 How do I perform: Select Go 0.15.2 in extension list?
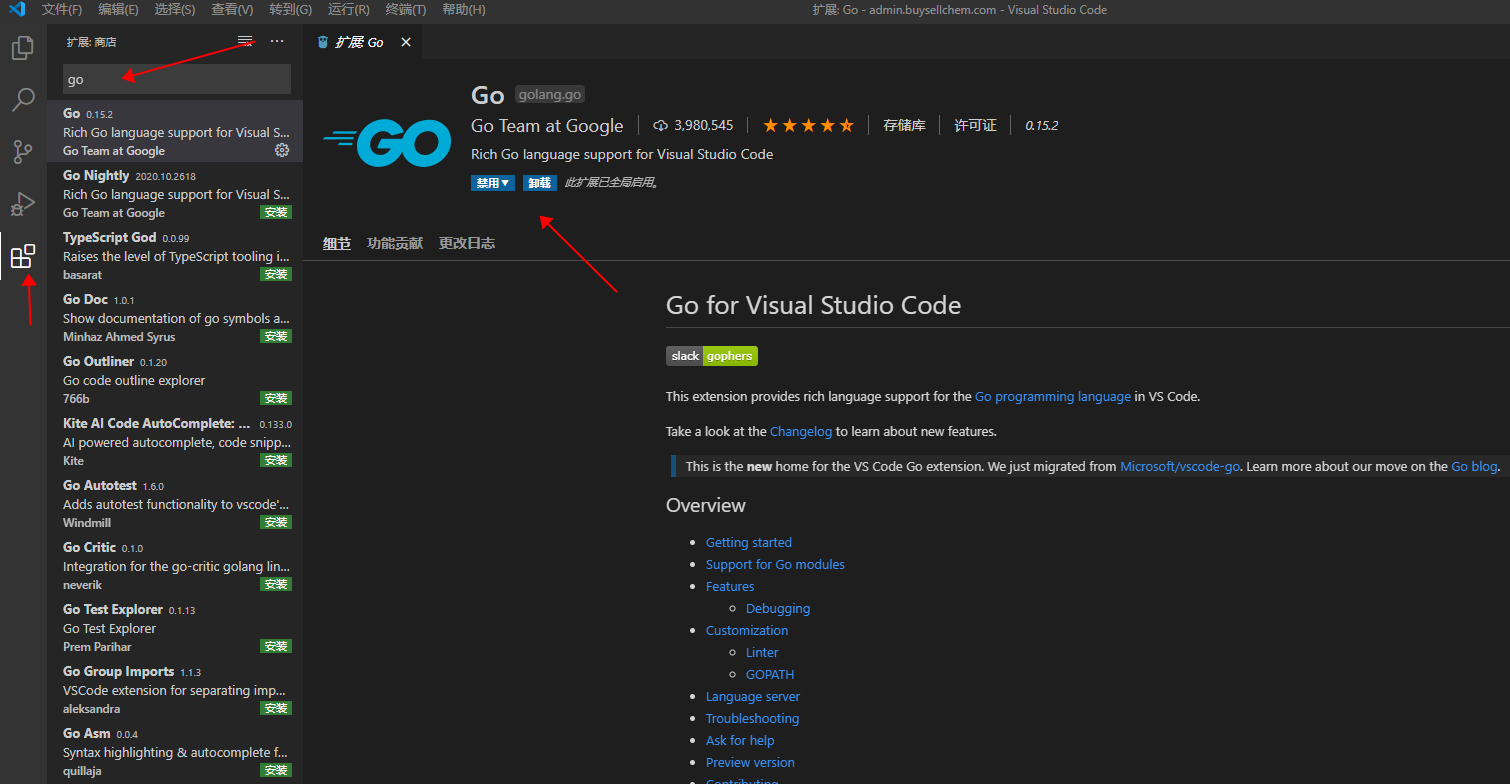pos(175,131)
